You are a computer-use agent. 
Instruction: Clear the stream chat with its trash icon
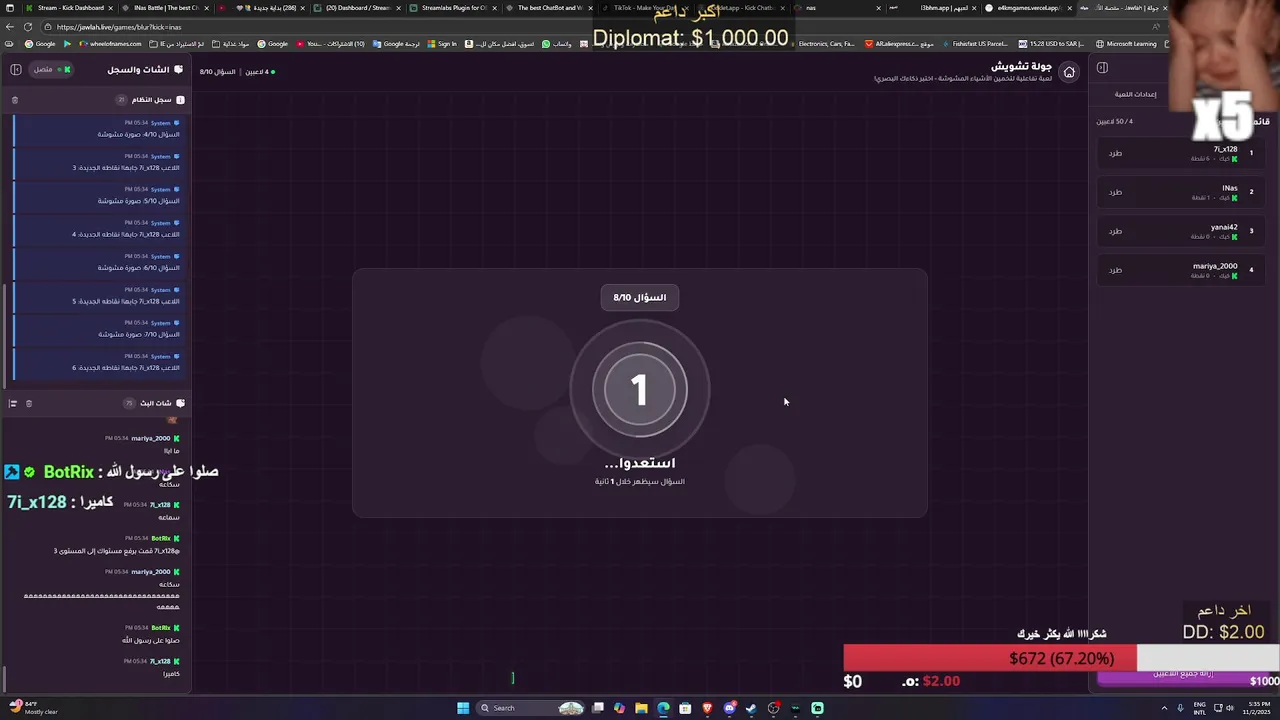[29, 403]
